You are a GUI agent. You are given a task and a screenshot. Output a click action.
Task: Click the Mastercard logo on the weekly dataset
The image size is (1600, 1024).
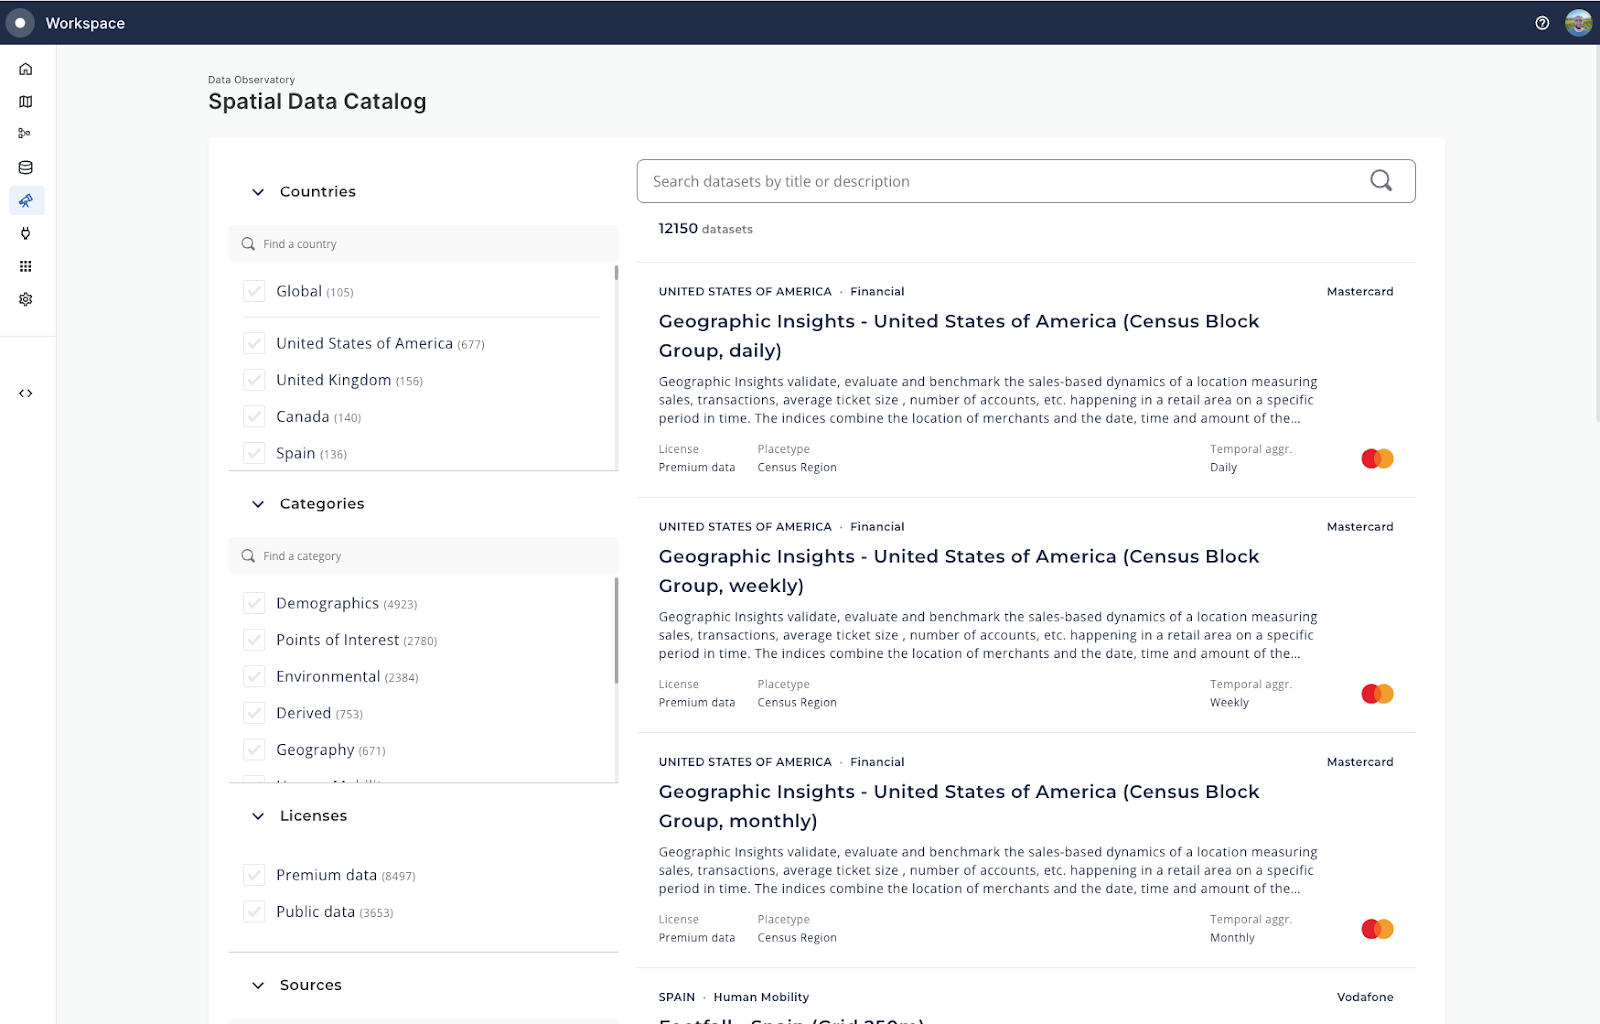point(1376,693)
